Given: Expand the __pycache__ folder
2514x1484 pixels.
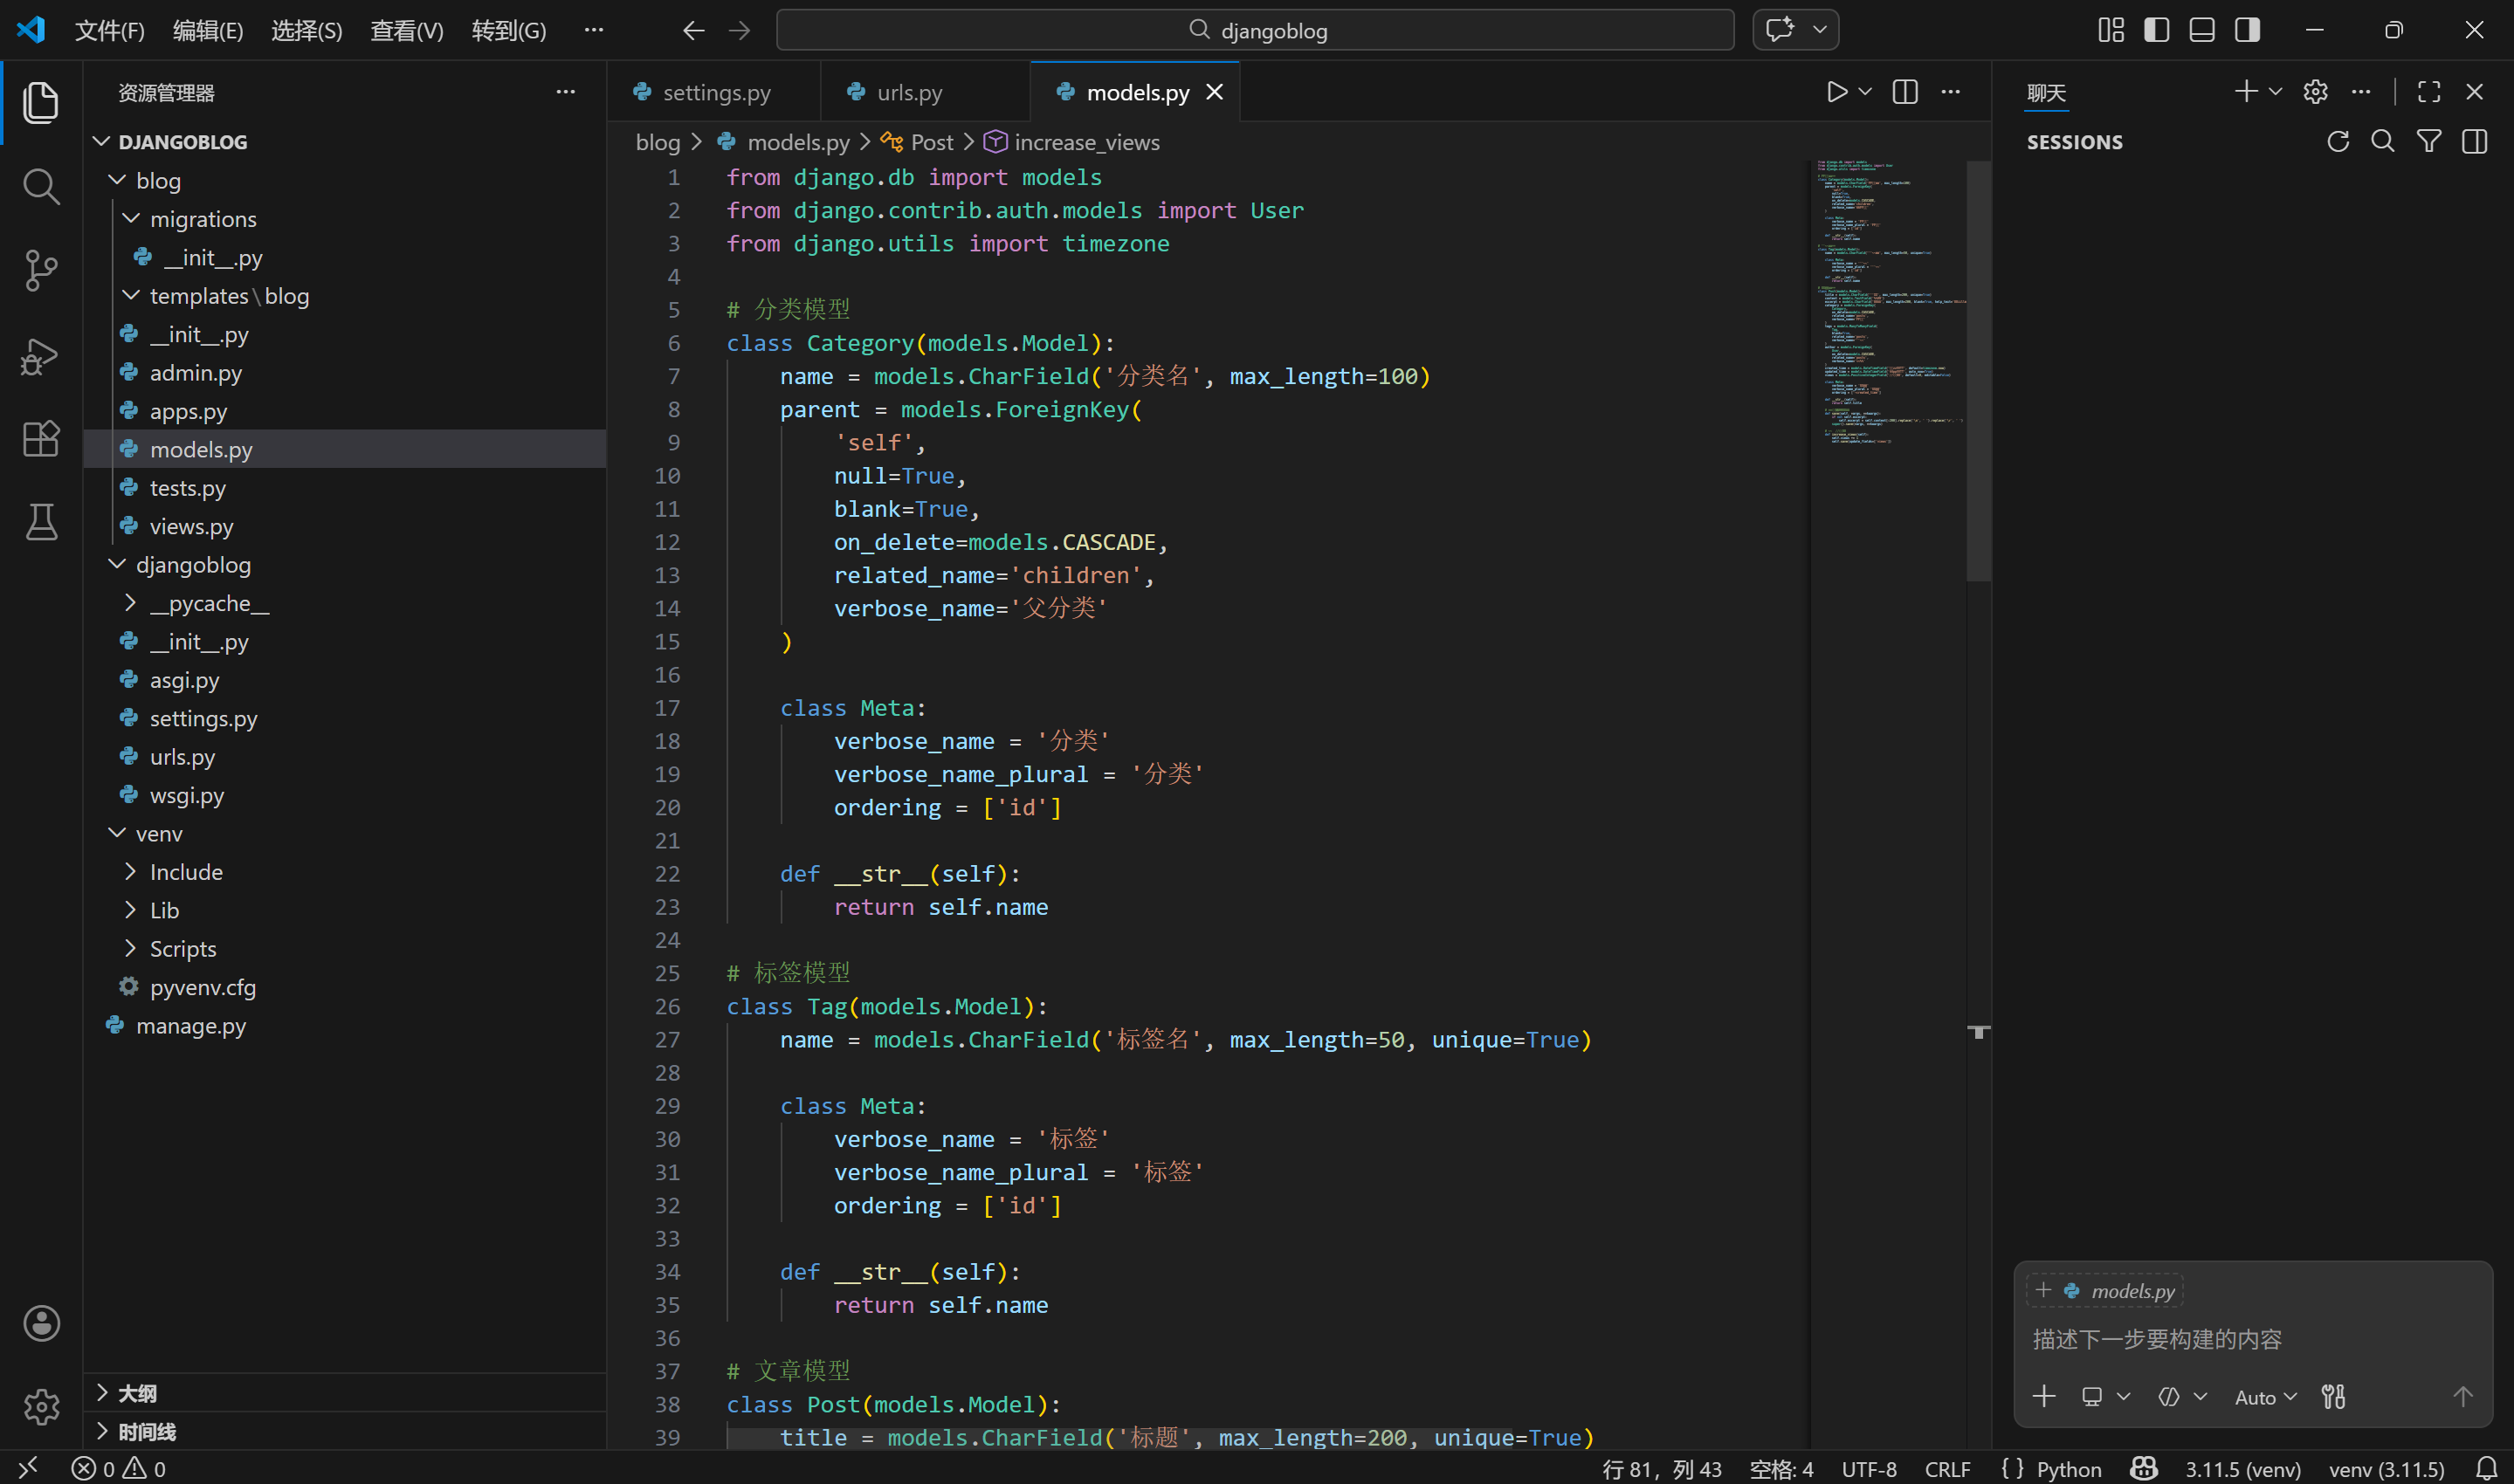Looking at the screenshot, I should pyautogui.click(x=209, y=603).
